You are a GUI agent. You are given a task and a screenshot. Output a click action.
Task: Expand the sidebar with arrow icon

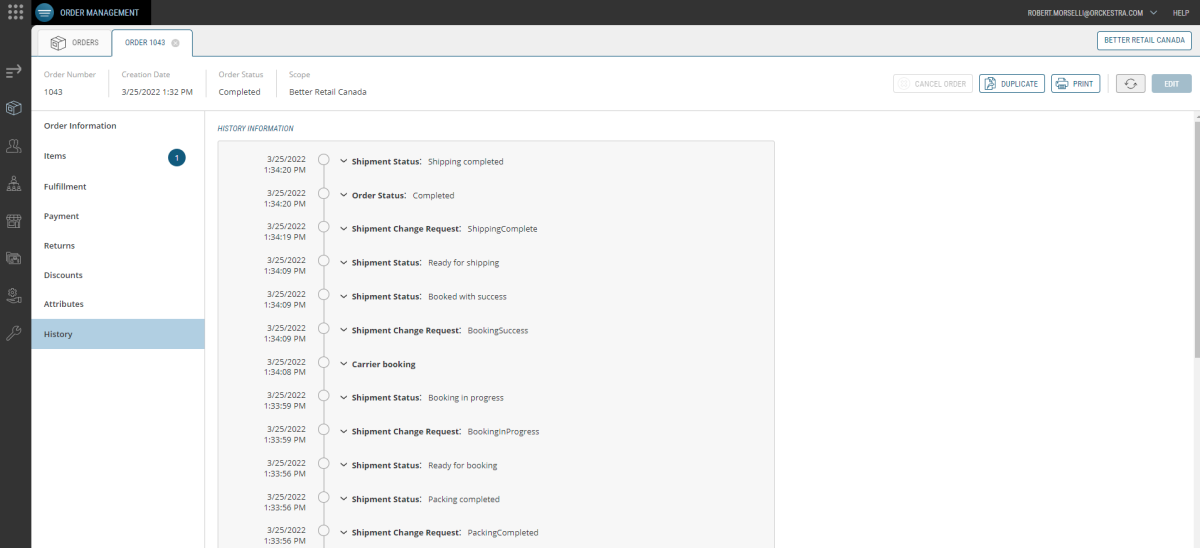[14, 72]
